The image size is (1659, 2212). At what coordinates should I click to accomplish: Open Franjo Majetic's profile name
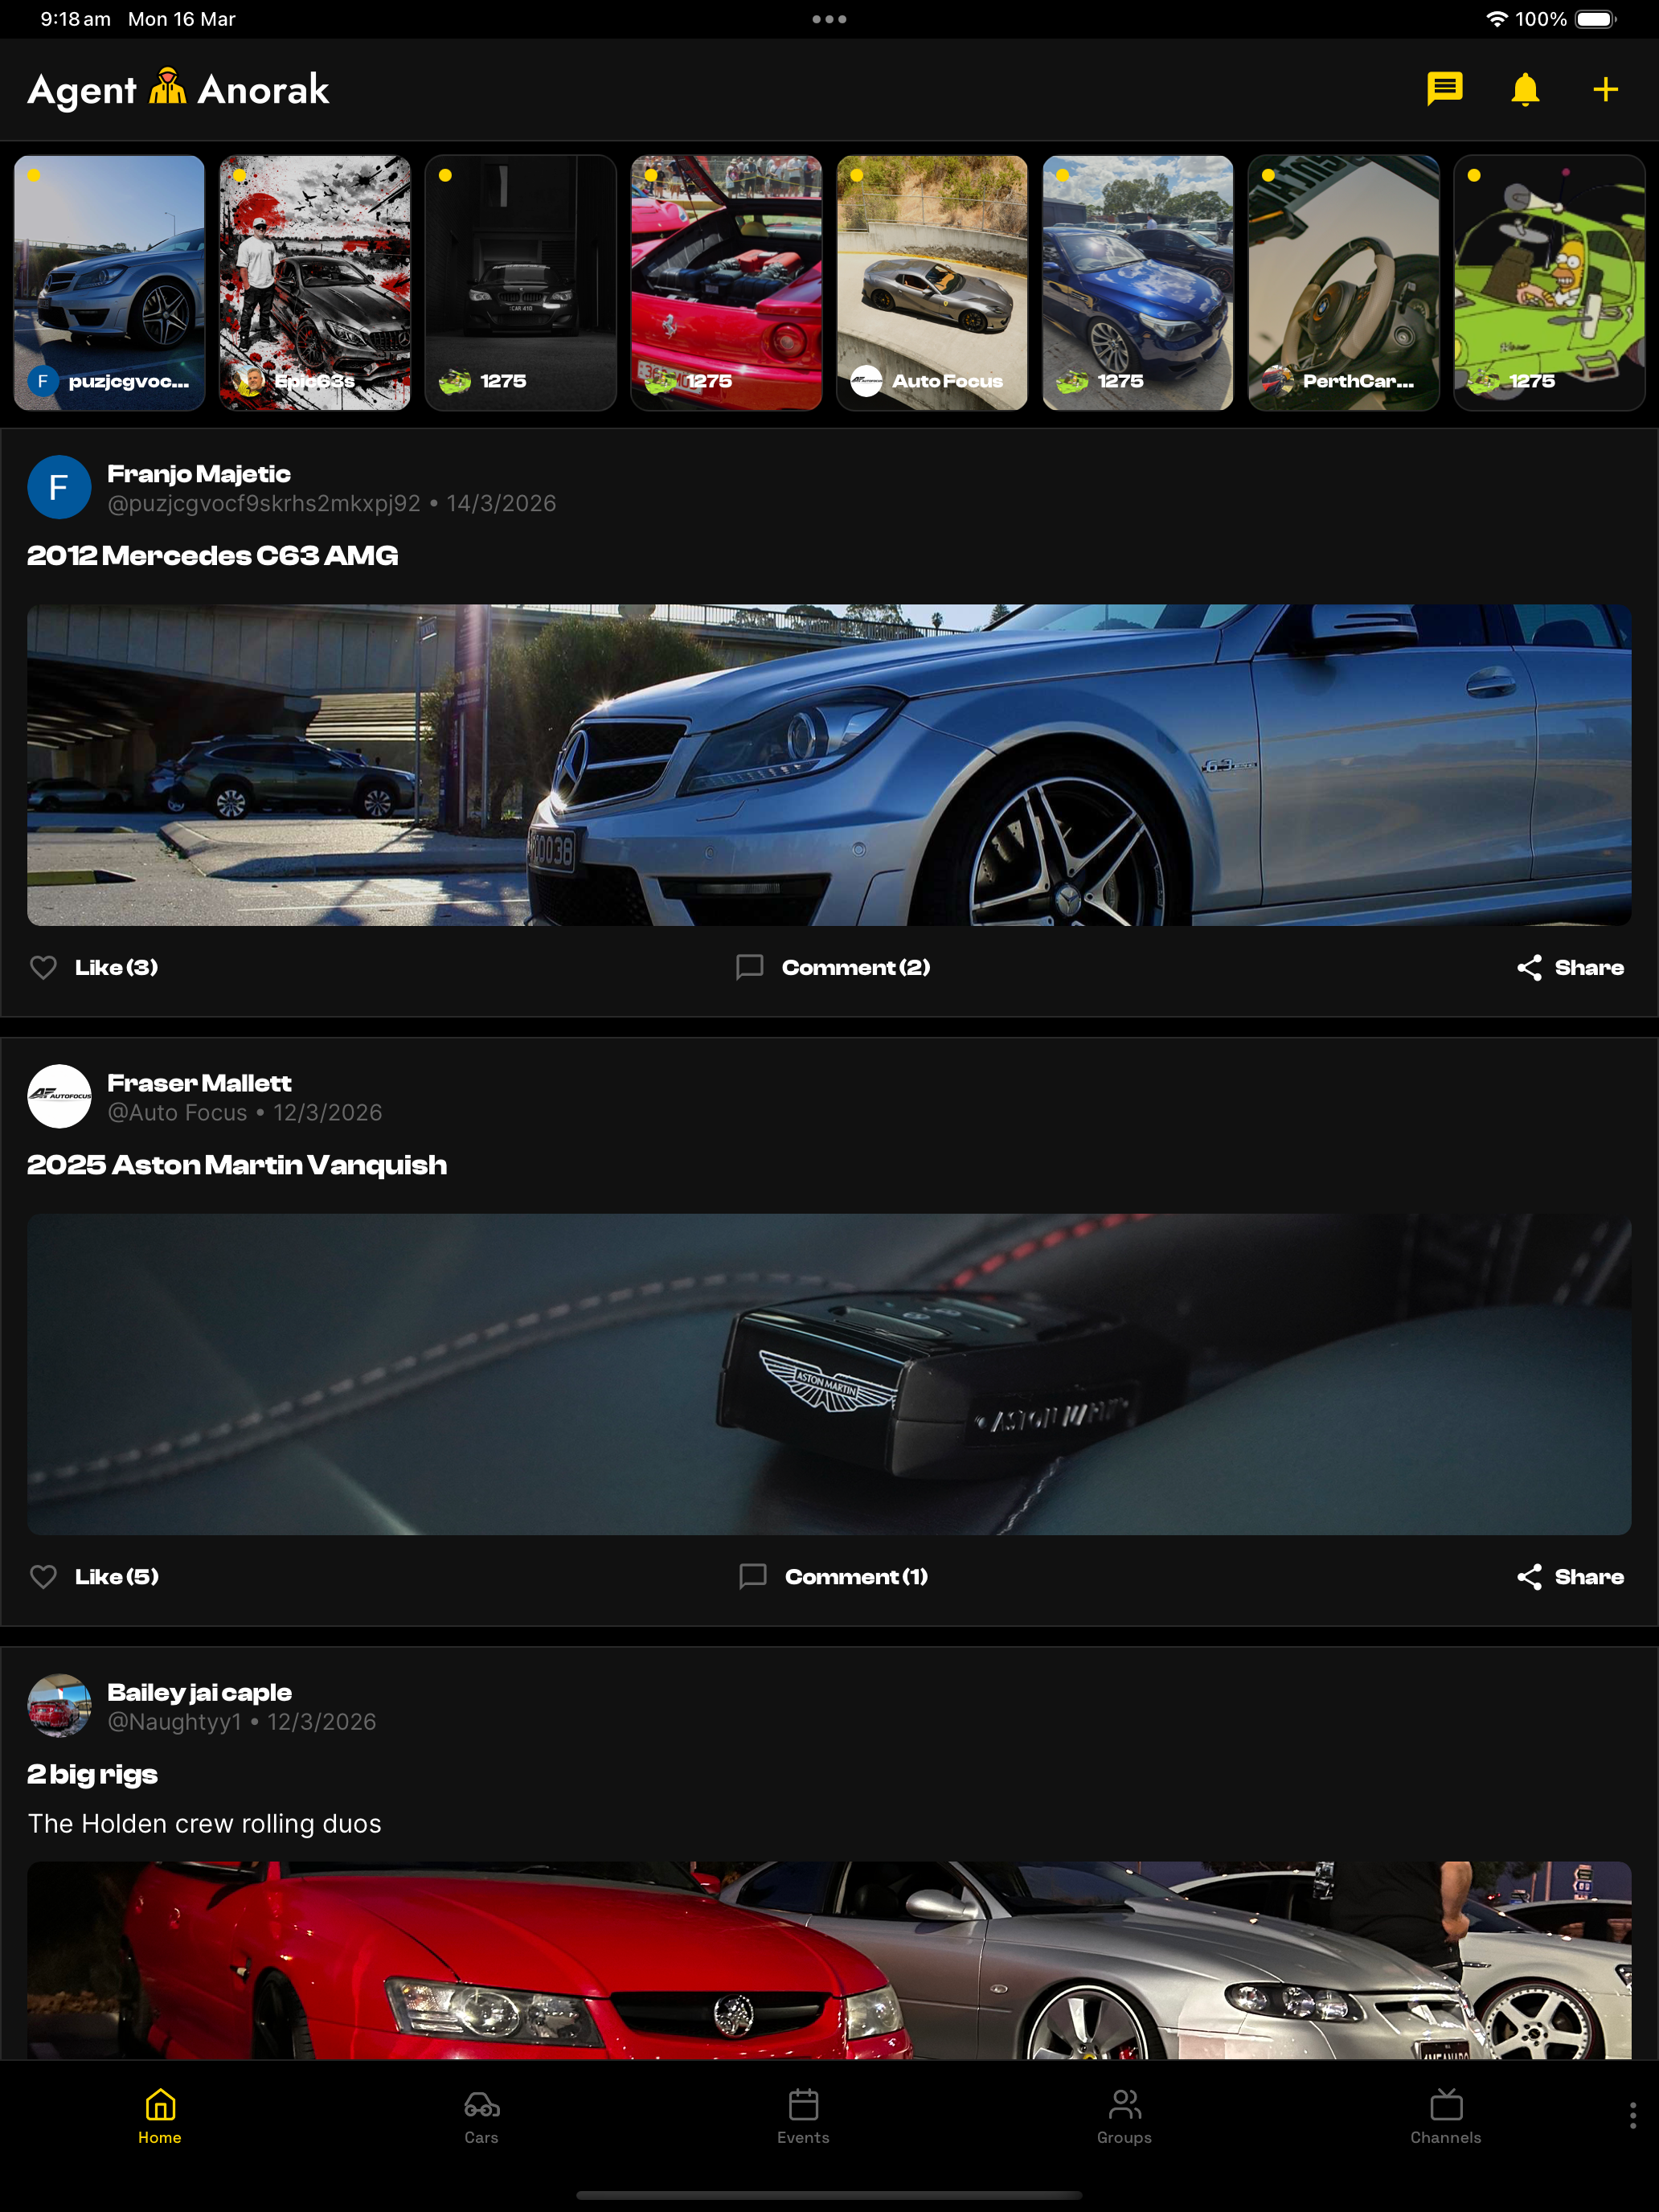point(199,474)
